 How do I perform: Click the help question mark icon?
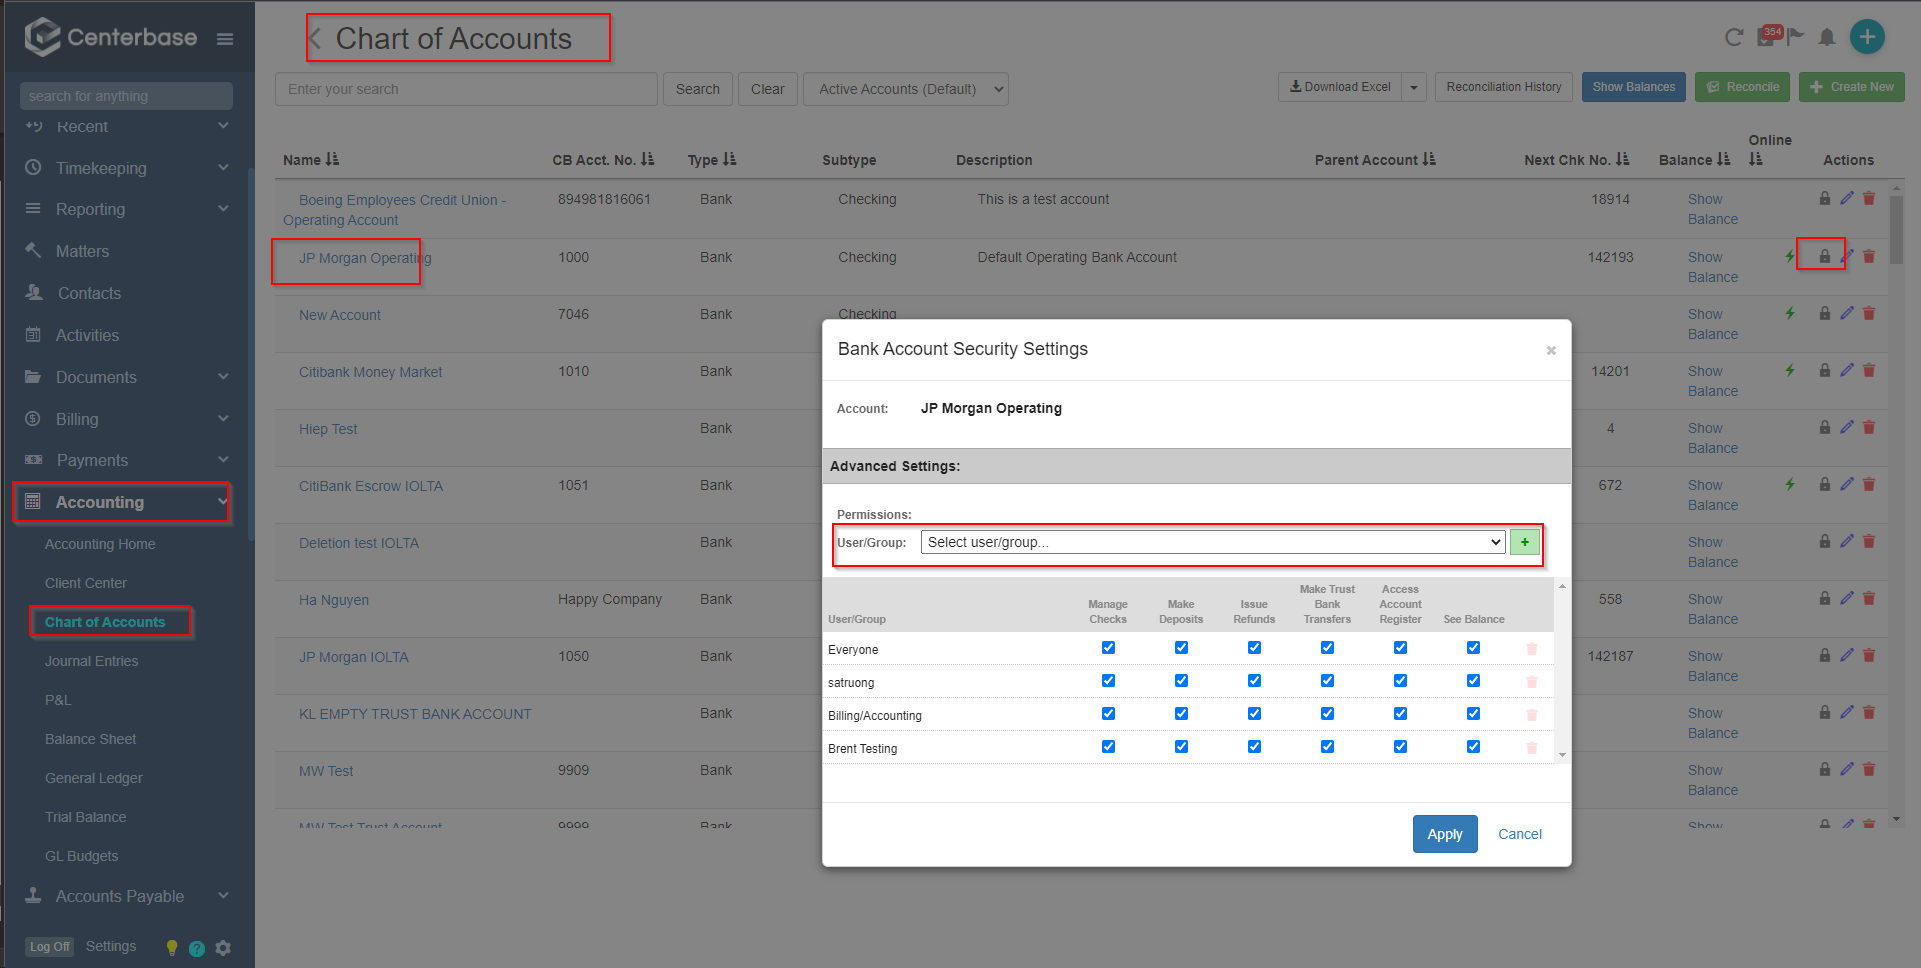coord(197,948)
